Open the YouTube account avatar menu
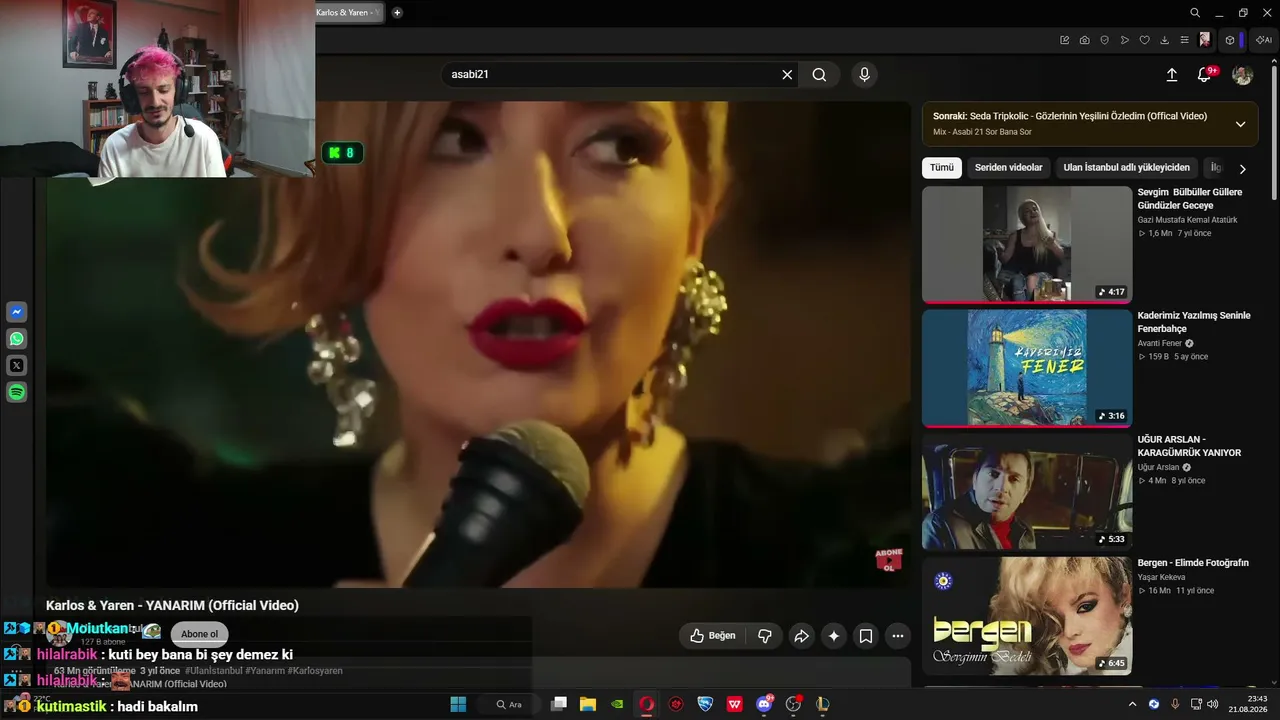1280x720 pixels. [x=1242, y=75]
